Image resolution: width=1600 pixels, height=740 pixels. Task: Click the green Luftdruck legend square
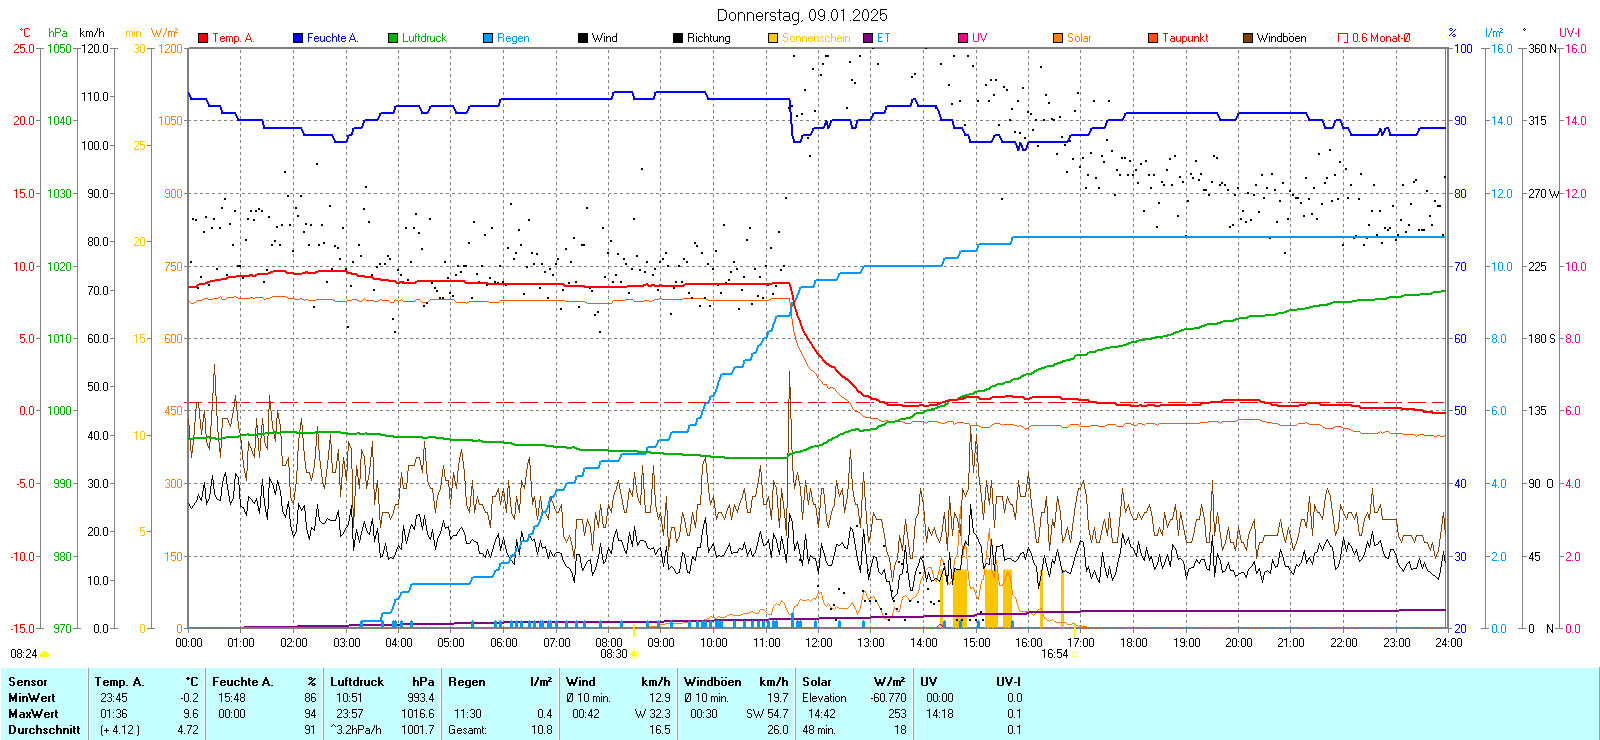pyautogui.click(x=393, y=38)
